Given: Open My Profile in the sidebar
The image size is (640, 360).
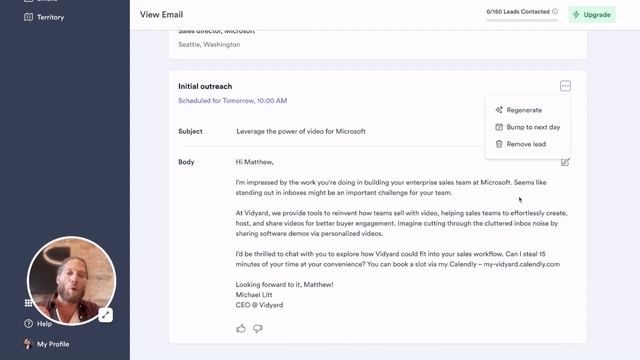Looking at the screenshot, I should 47,344.
